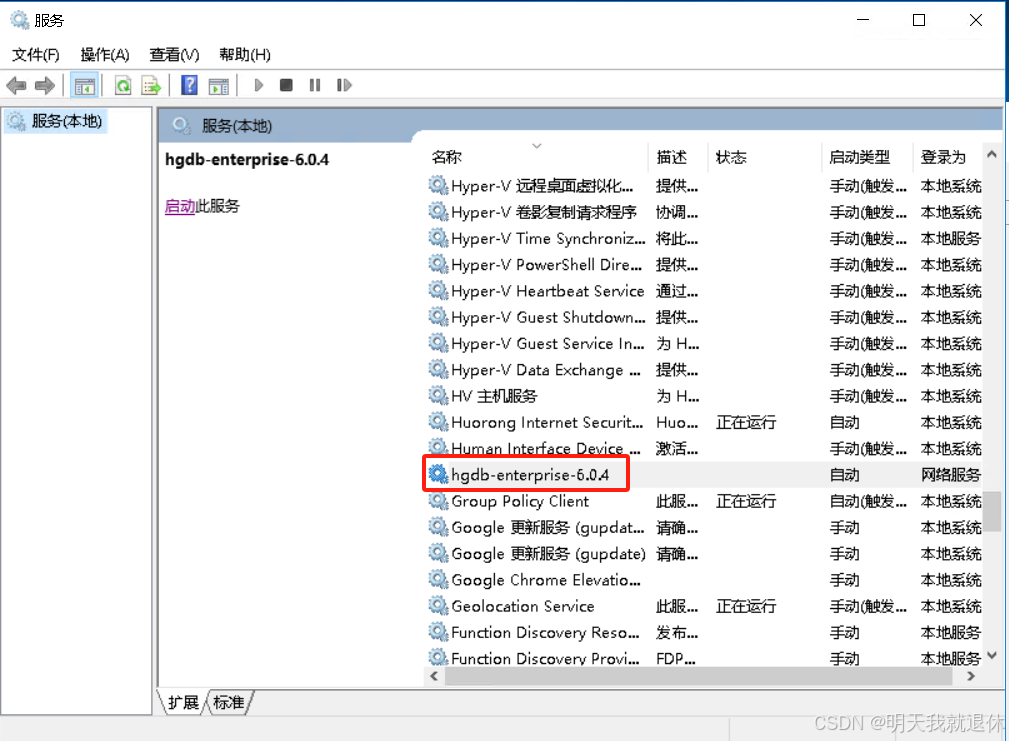Screen dimensions: 1009x741
Task: Select the Group Policy Client row
Action: 703,500
